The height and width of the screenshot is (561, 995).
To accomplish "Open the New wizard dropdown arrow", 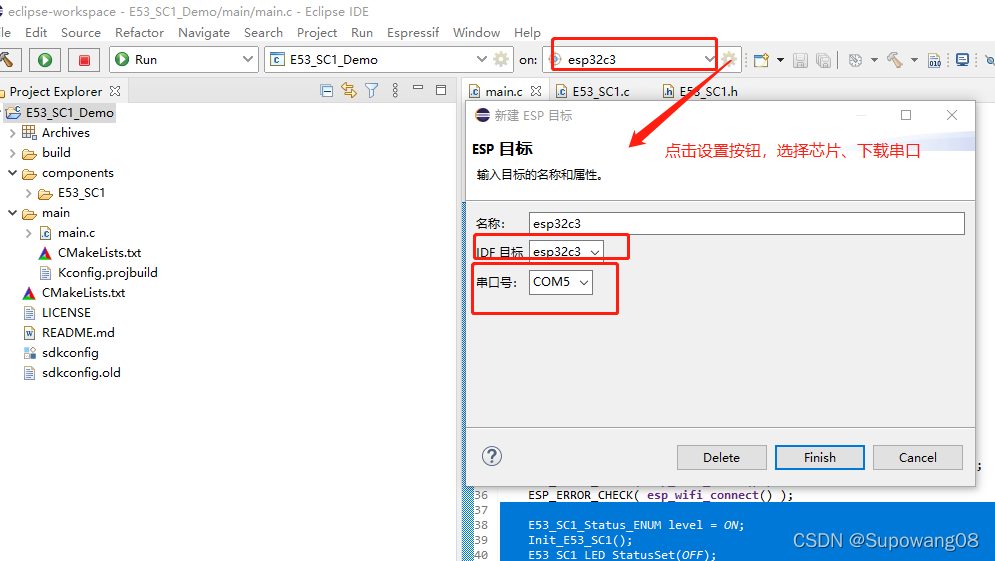I will pyautogui.click(x=780, y=60).
